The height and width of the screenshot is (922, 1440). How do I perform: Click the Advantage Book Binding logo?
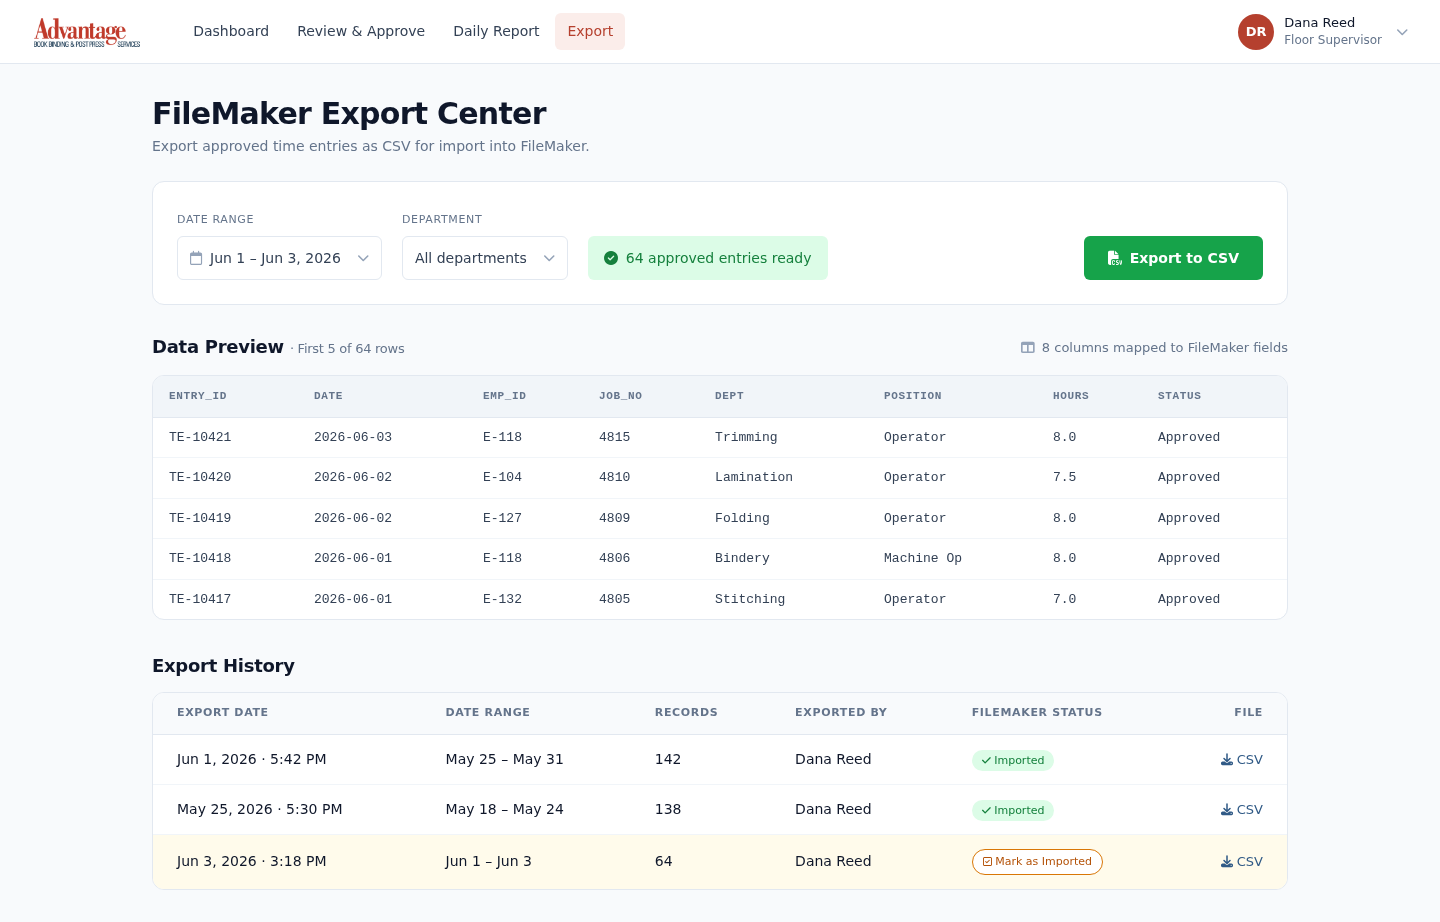[x=87, y=32]
